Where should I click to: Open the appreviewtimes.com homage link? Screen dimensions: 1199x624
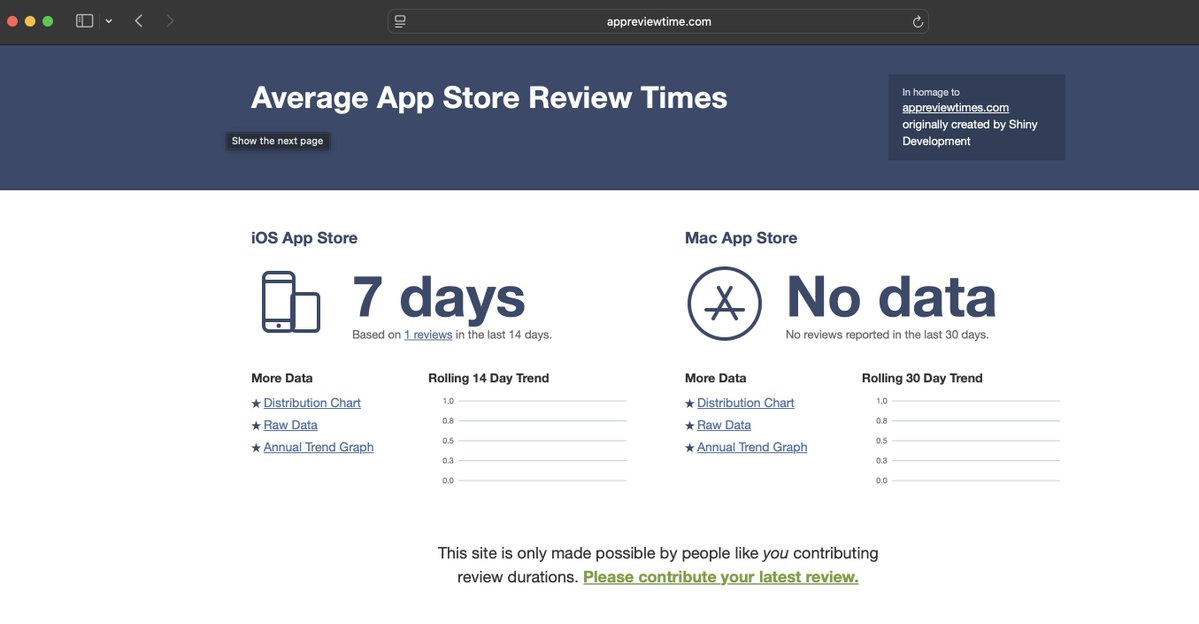click(955, 108)
